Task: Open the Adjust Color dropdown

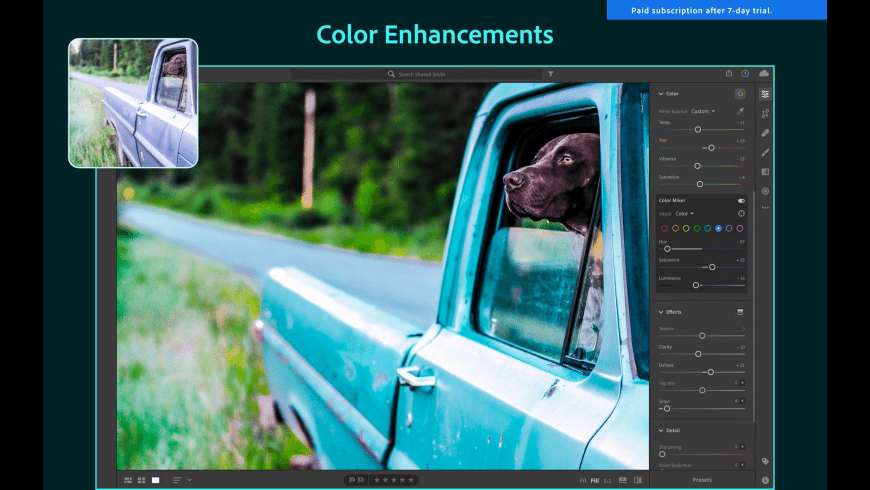Action: click(685, 213)
